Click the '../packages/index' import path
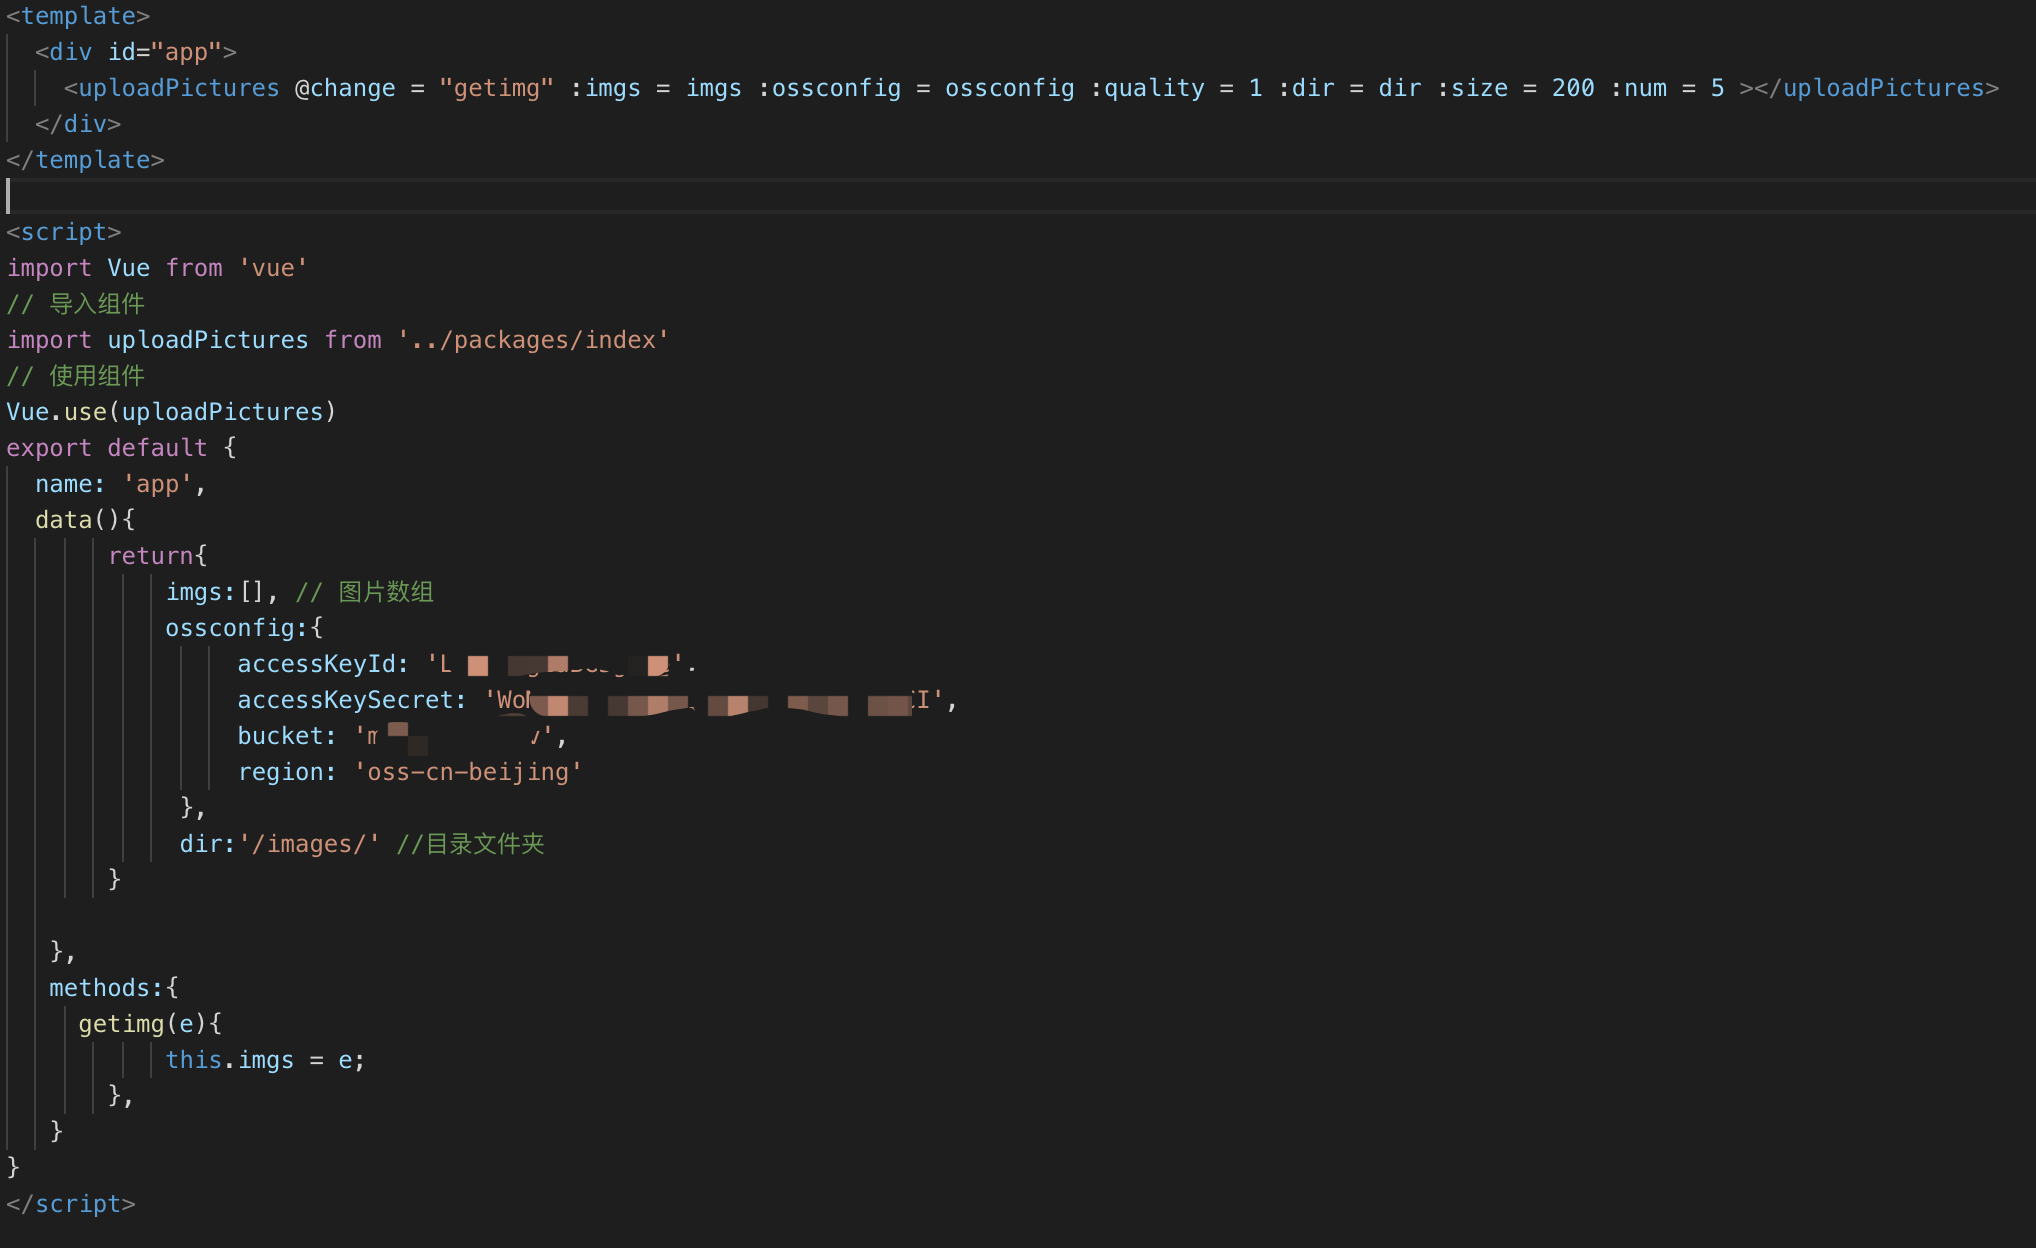 pyautogui.click(x=533, y=340)
